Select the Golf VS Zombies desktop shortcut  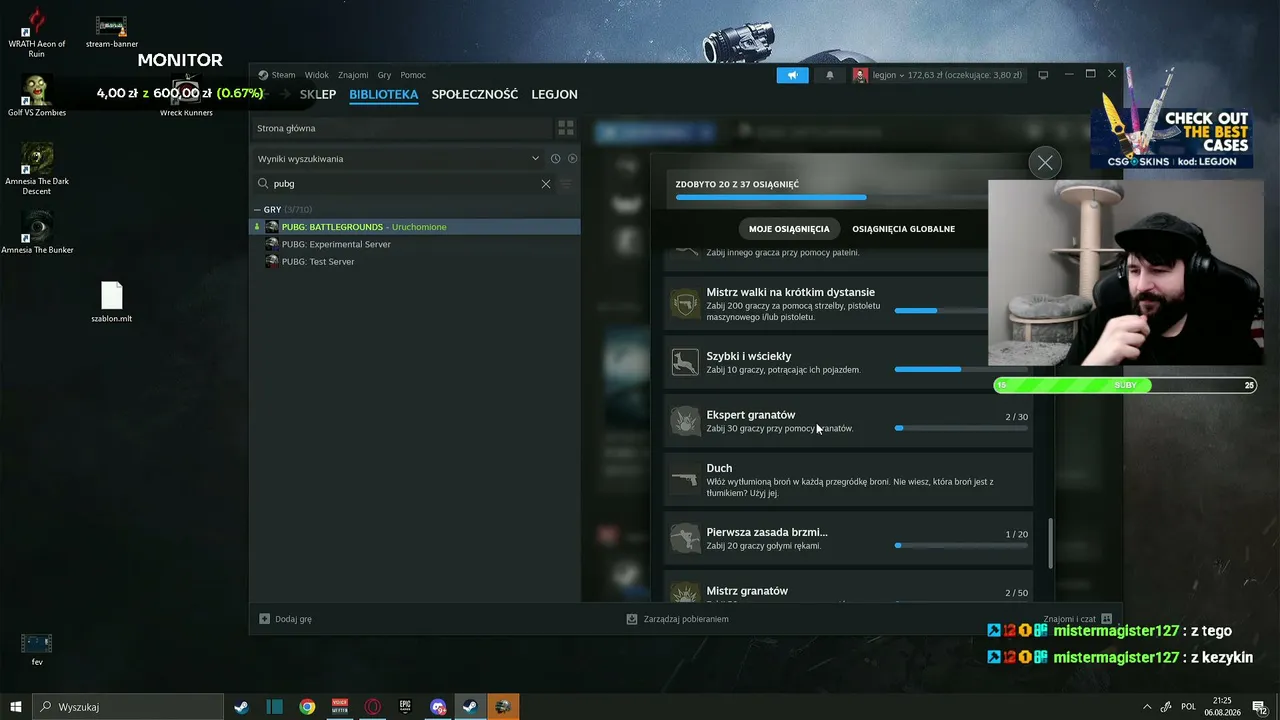point(37,95)
